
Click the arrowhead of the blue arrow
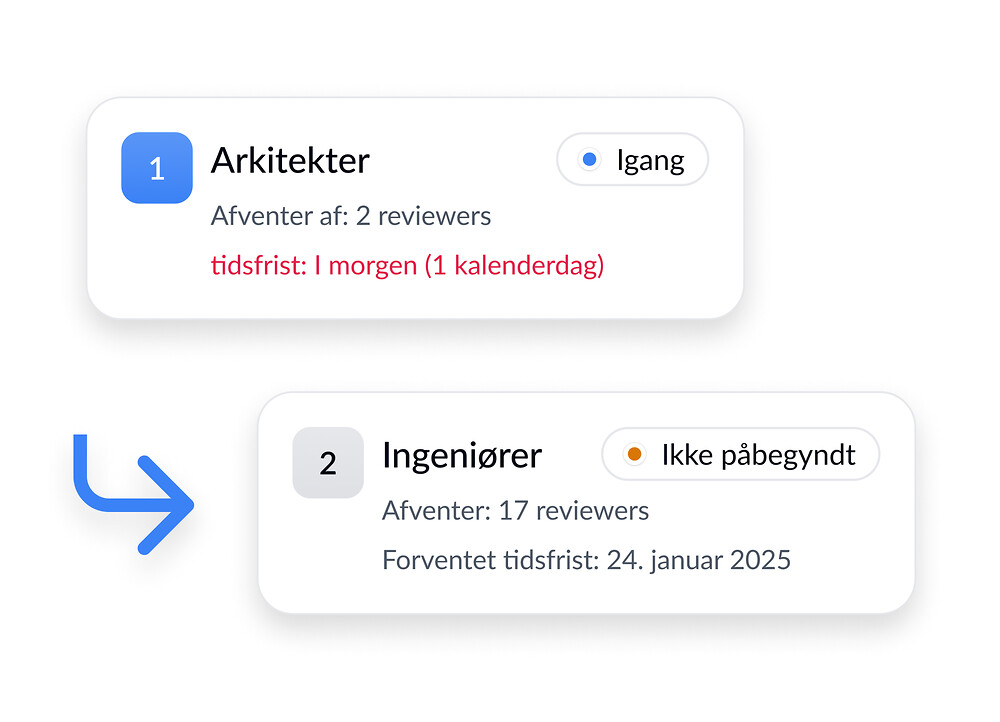[167, 505]
